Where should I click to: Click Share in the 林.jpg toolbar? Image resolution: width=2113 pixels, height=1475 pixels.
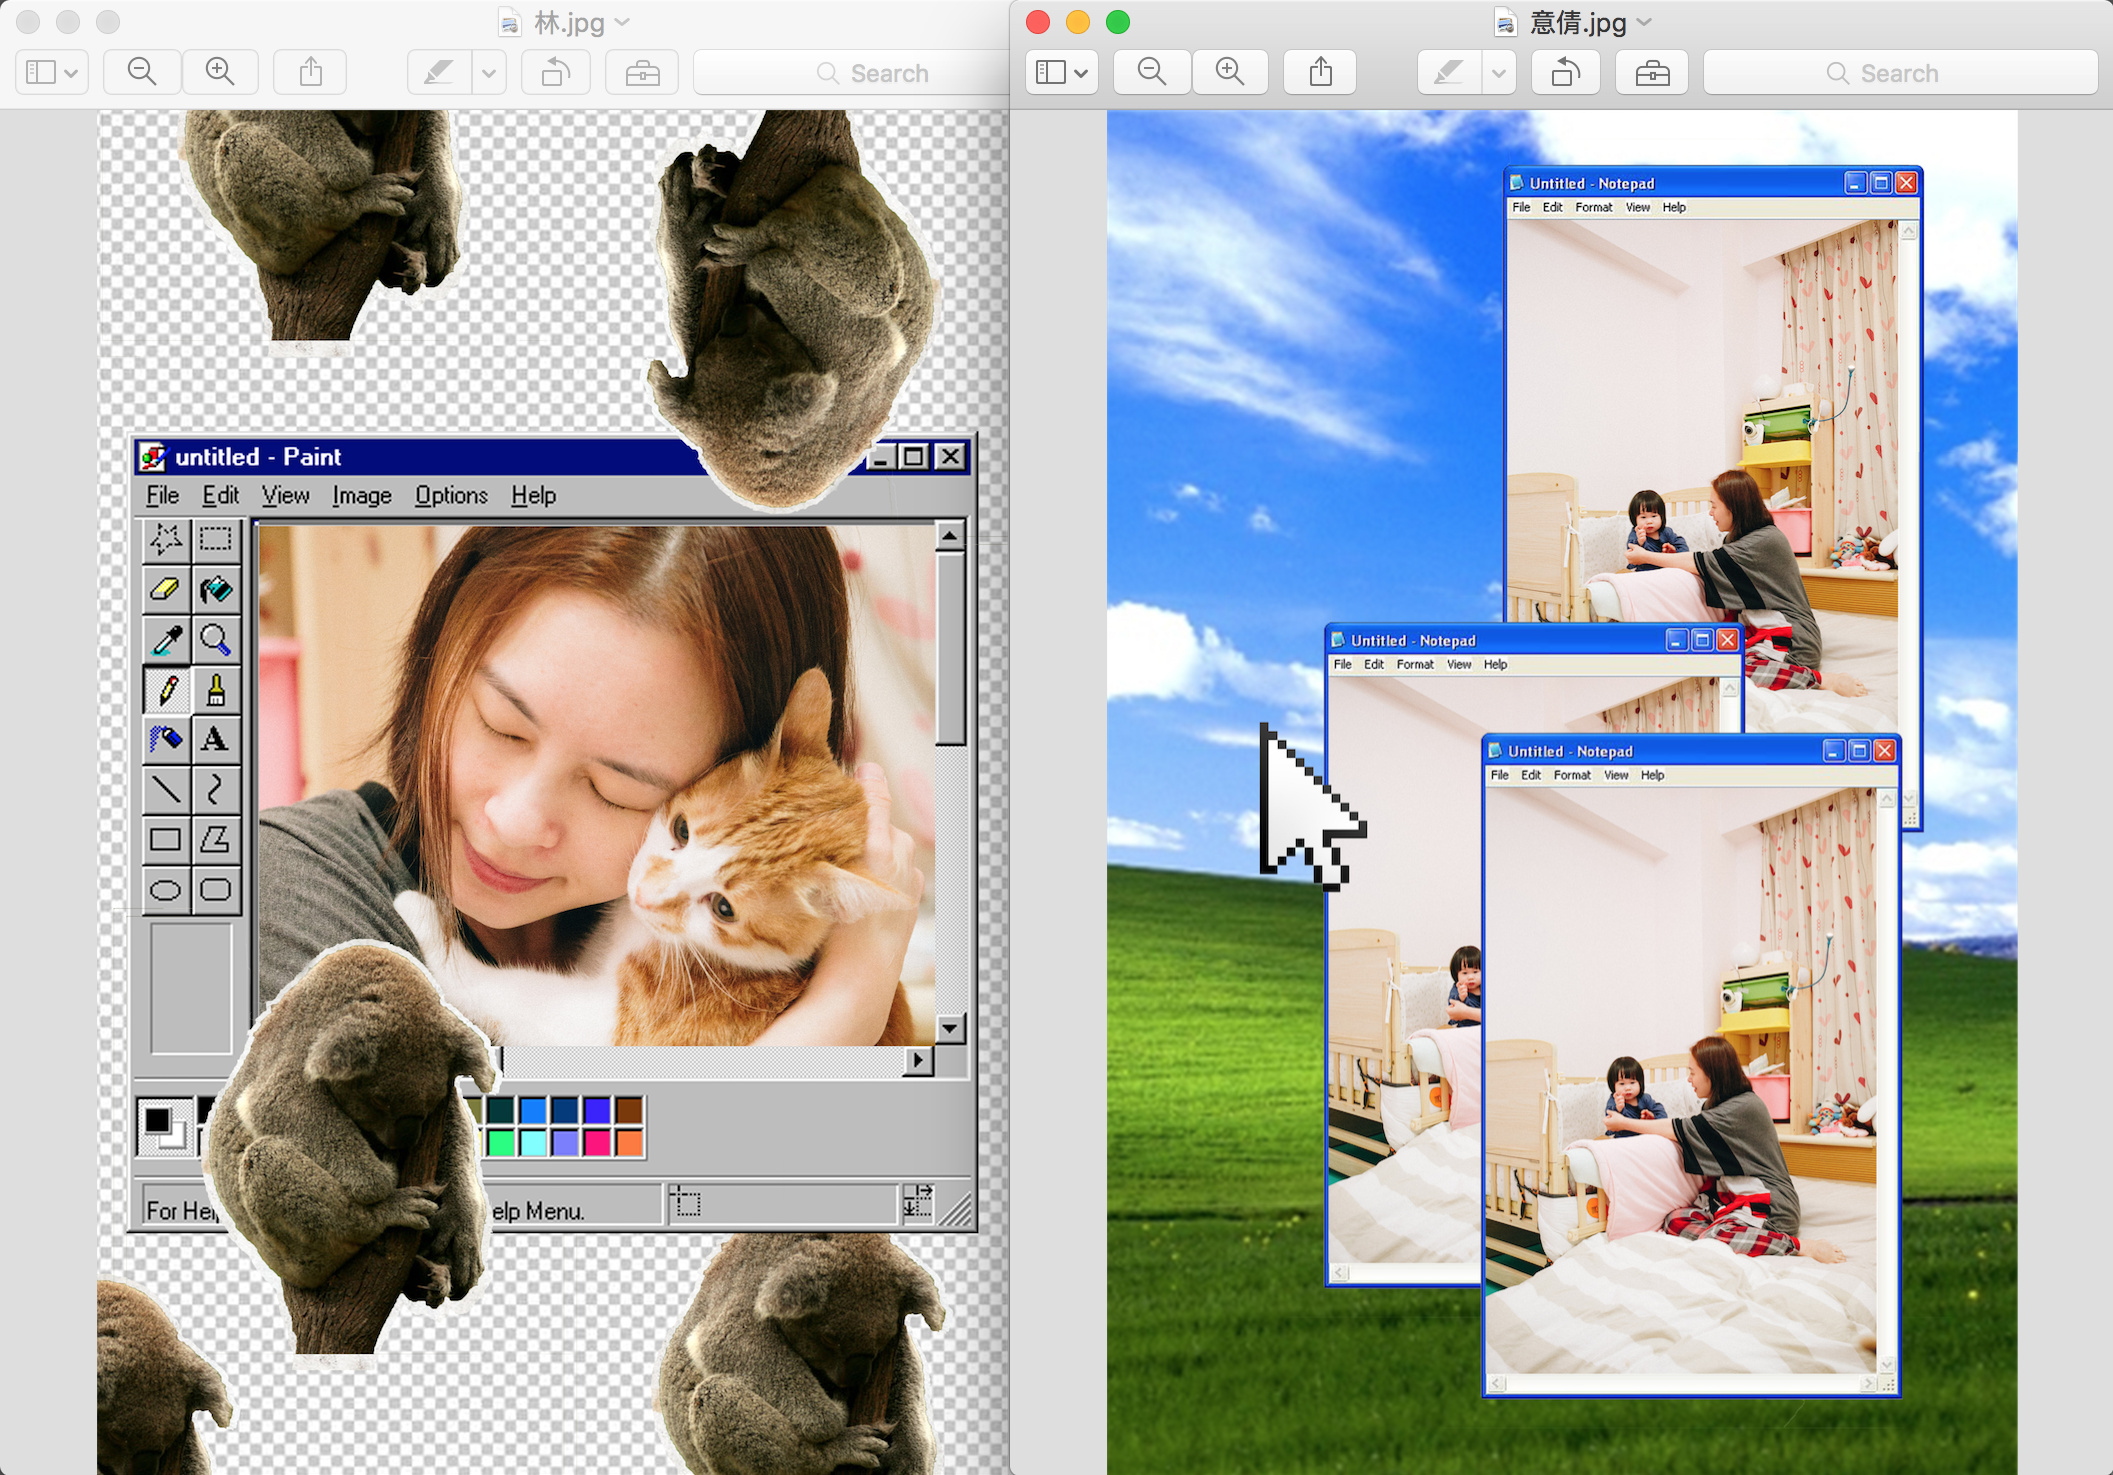(x=310, y=72)
